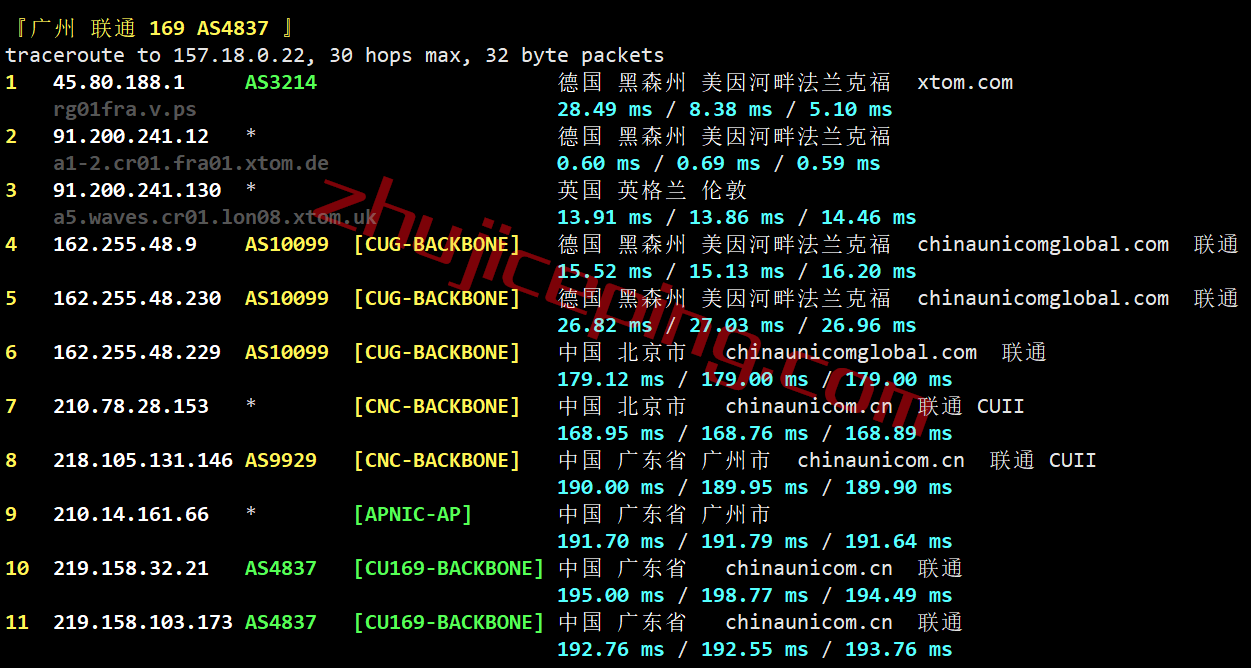
Task: Click IP address 219.158.32.21
Action: pyautogui.click(x=131, y=568)
